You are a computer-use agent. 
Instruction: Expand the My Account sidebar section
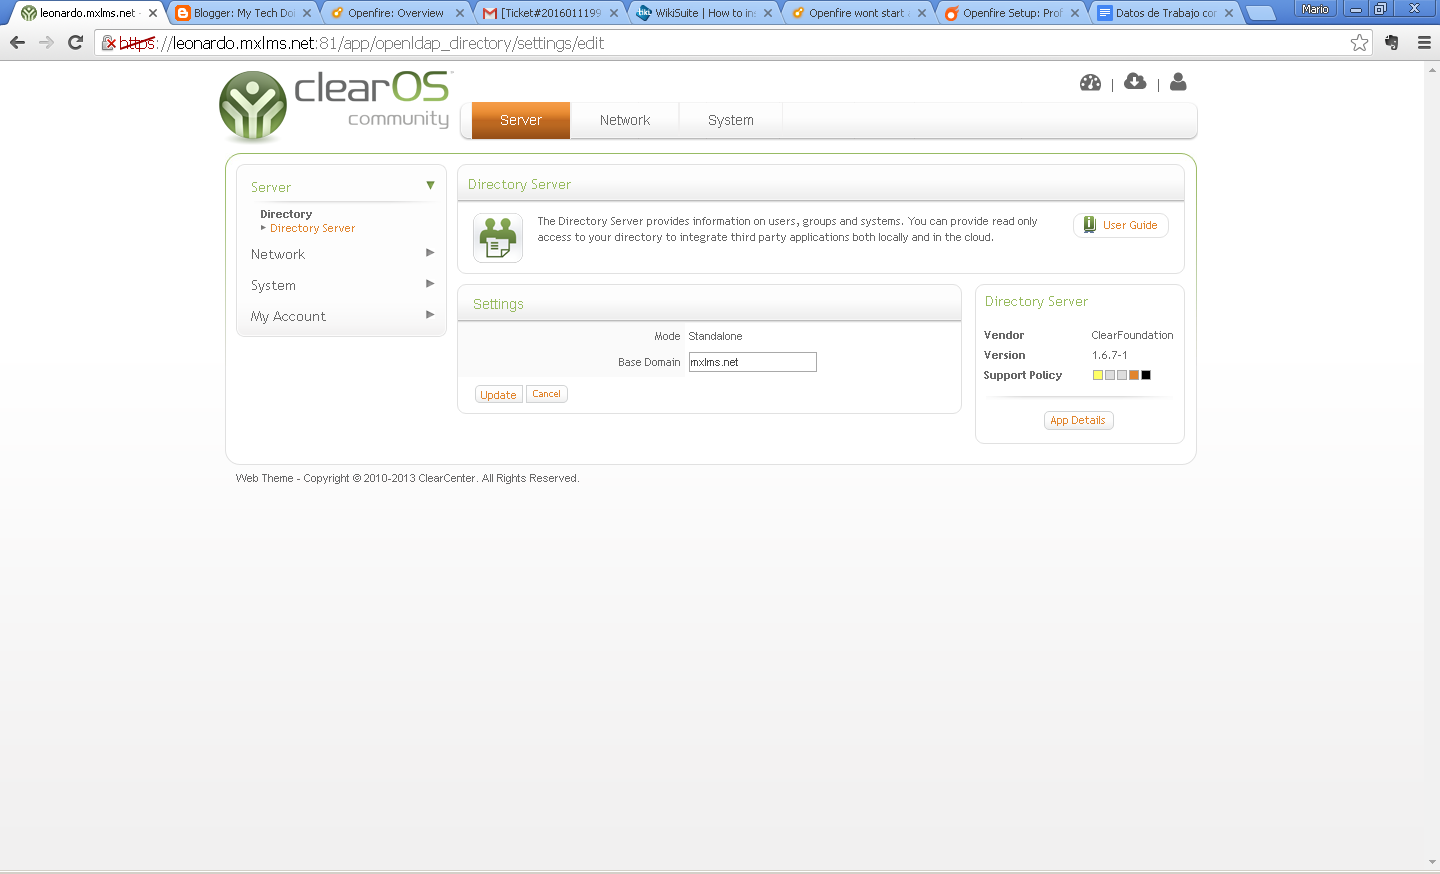pyautogui.click(x=430, y=314)
